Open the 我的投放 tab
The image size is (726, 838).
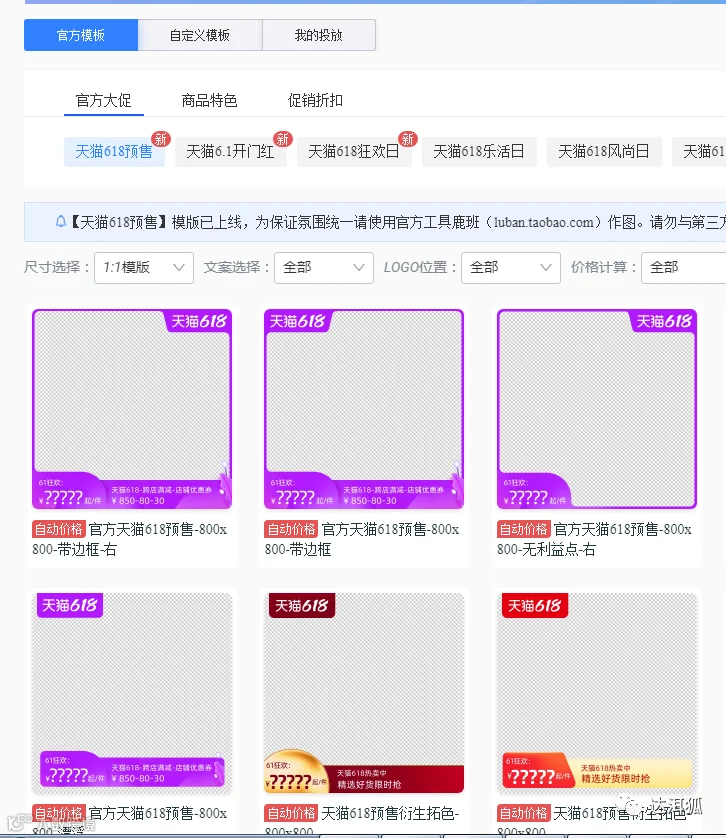pyautogui.click(x=319, y=35)
